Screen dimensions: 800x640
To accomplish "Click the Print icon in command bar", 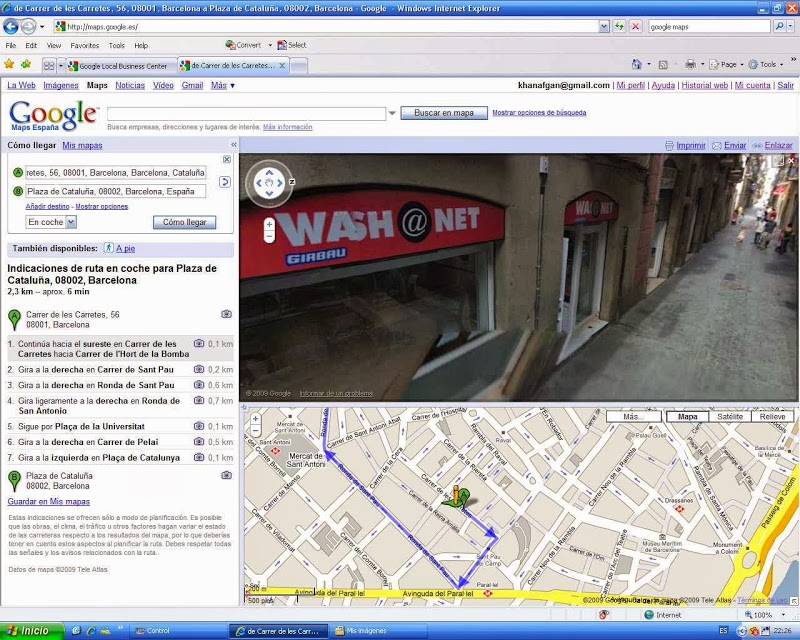I will [690, 64].
